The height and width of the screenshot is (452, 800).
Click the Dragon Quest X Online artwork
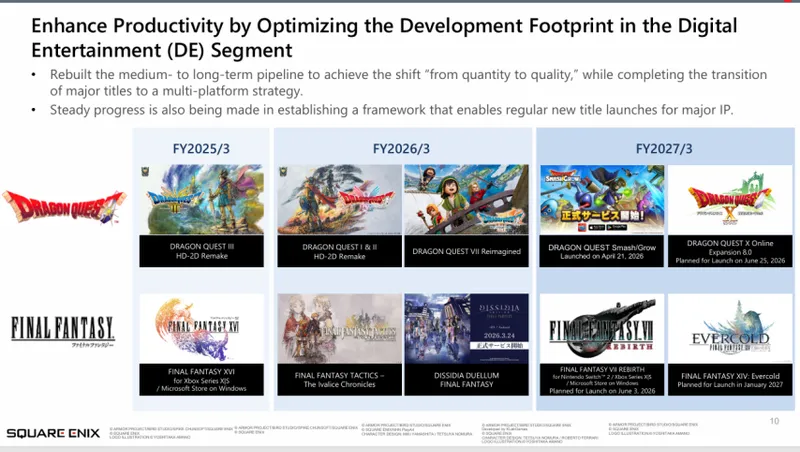[730, 199]
